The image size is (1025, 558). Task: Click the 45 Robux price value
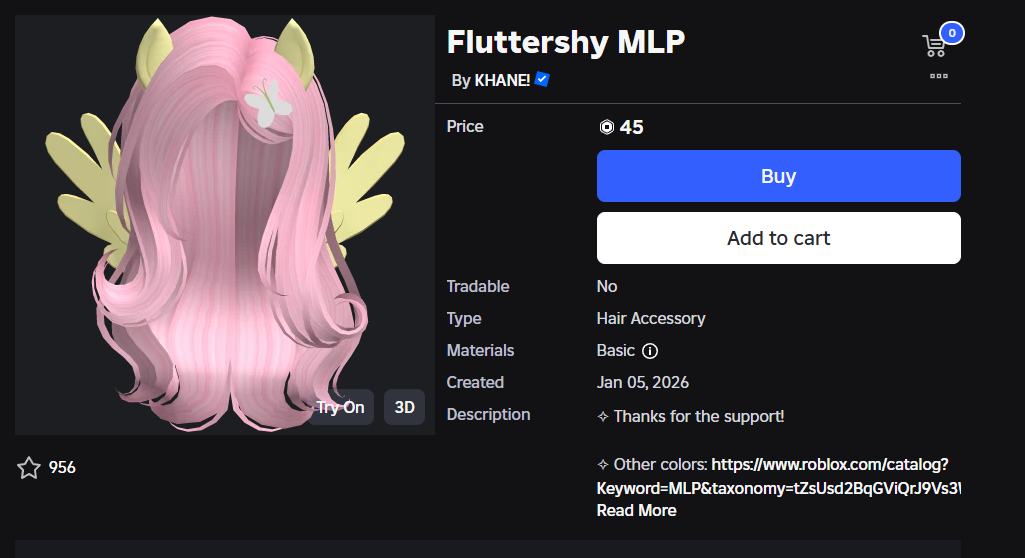point(631,127)
